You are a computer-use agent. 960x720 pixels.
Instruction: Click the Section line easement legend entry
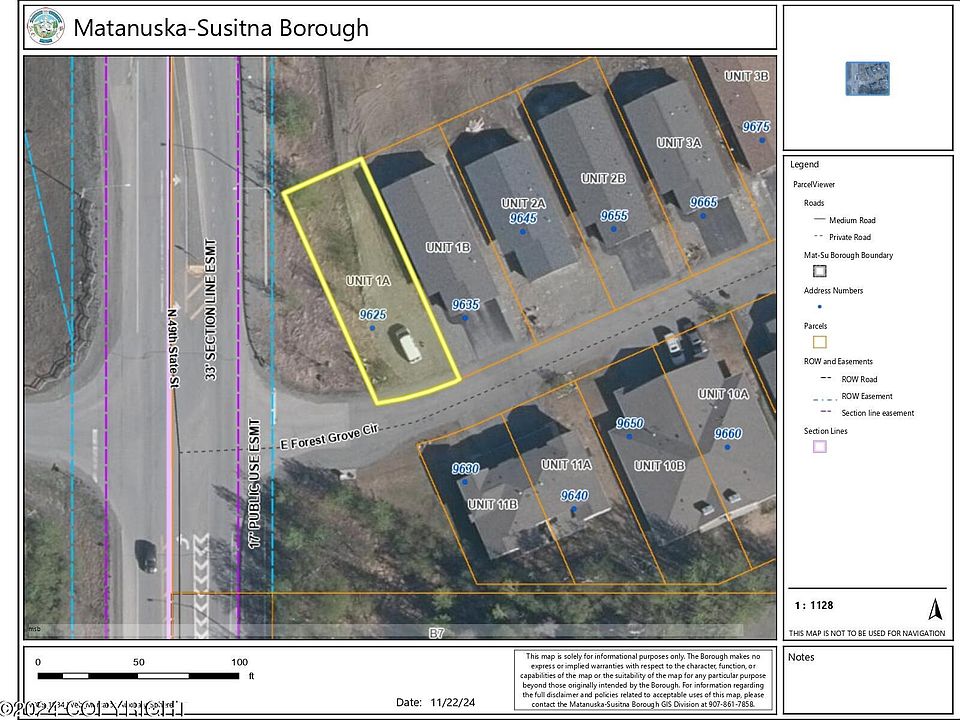click(878, 414)
